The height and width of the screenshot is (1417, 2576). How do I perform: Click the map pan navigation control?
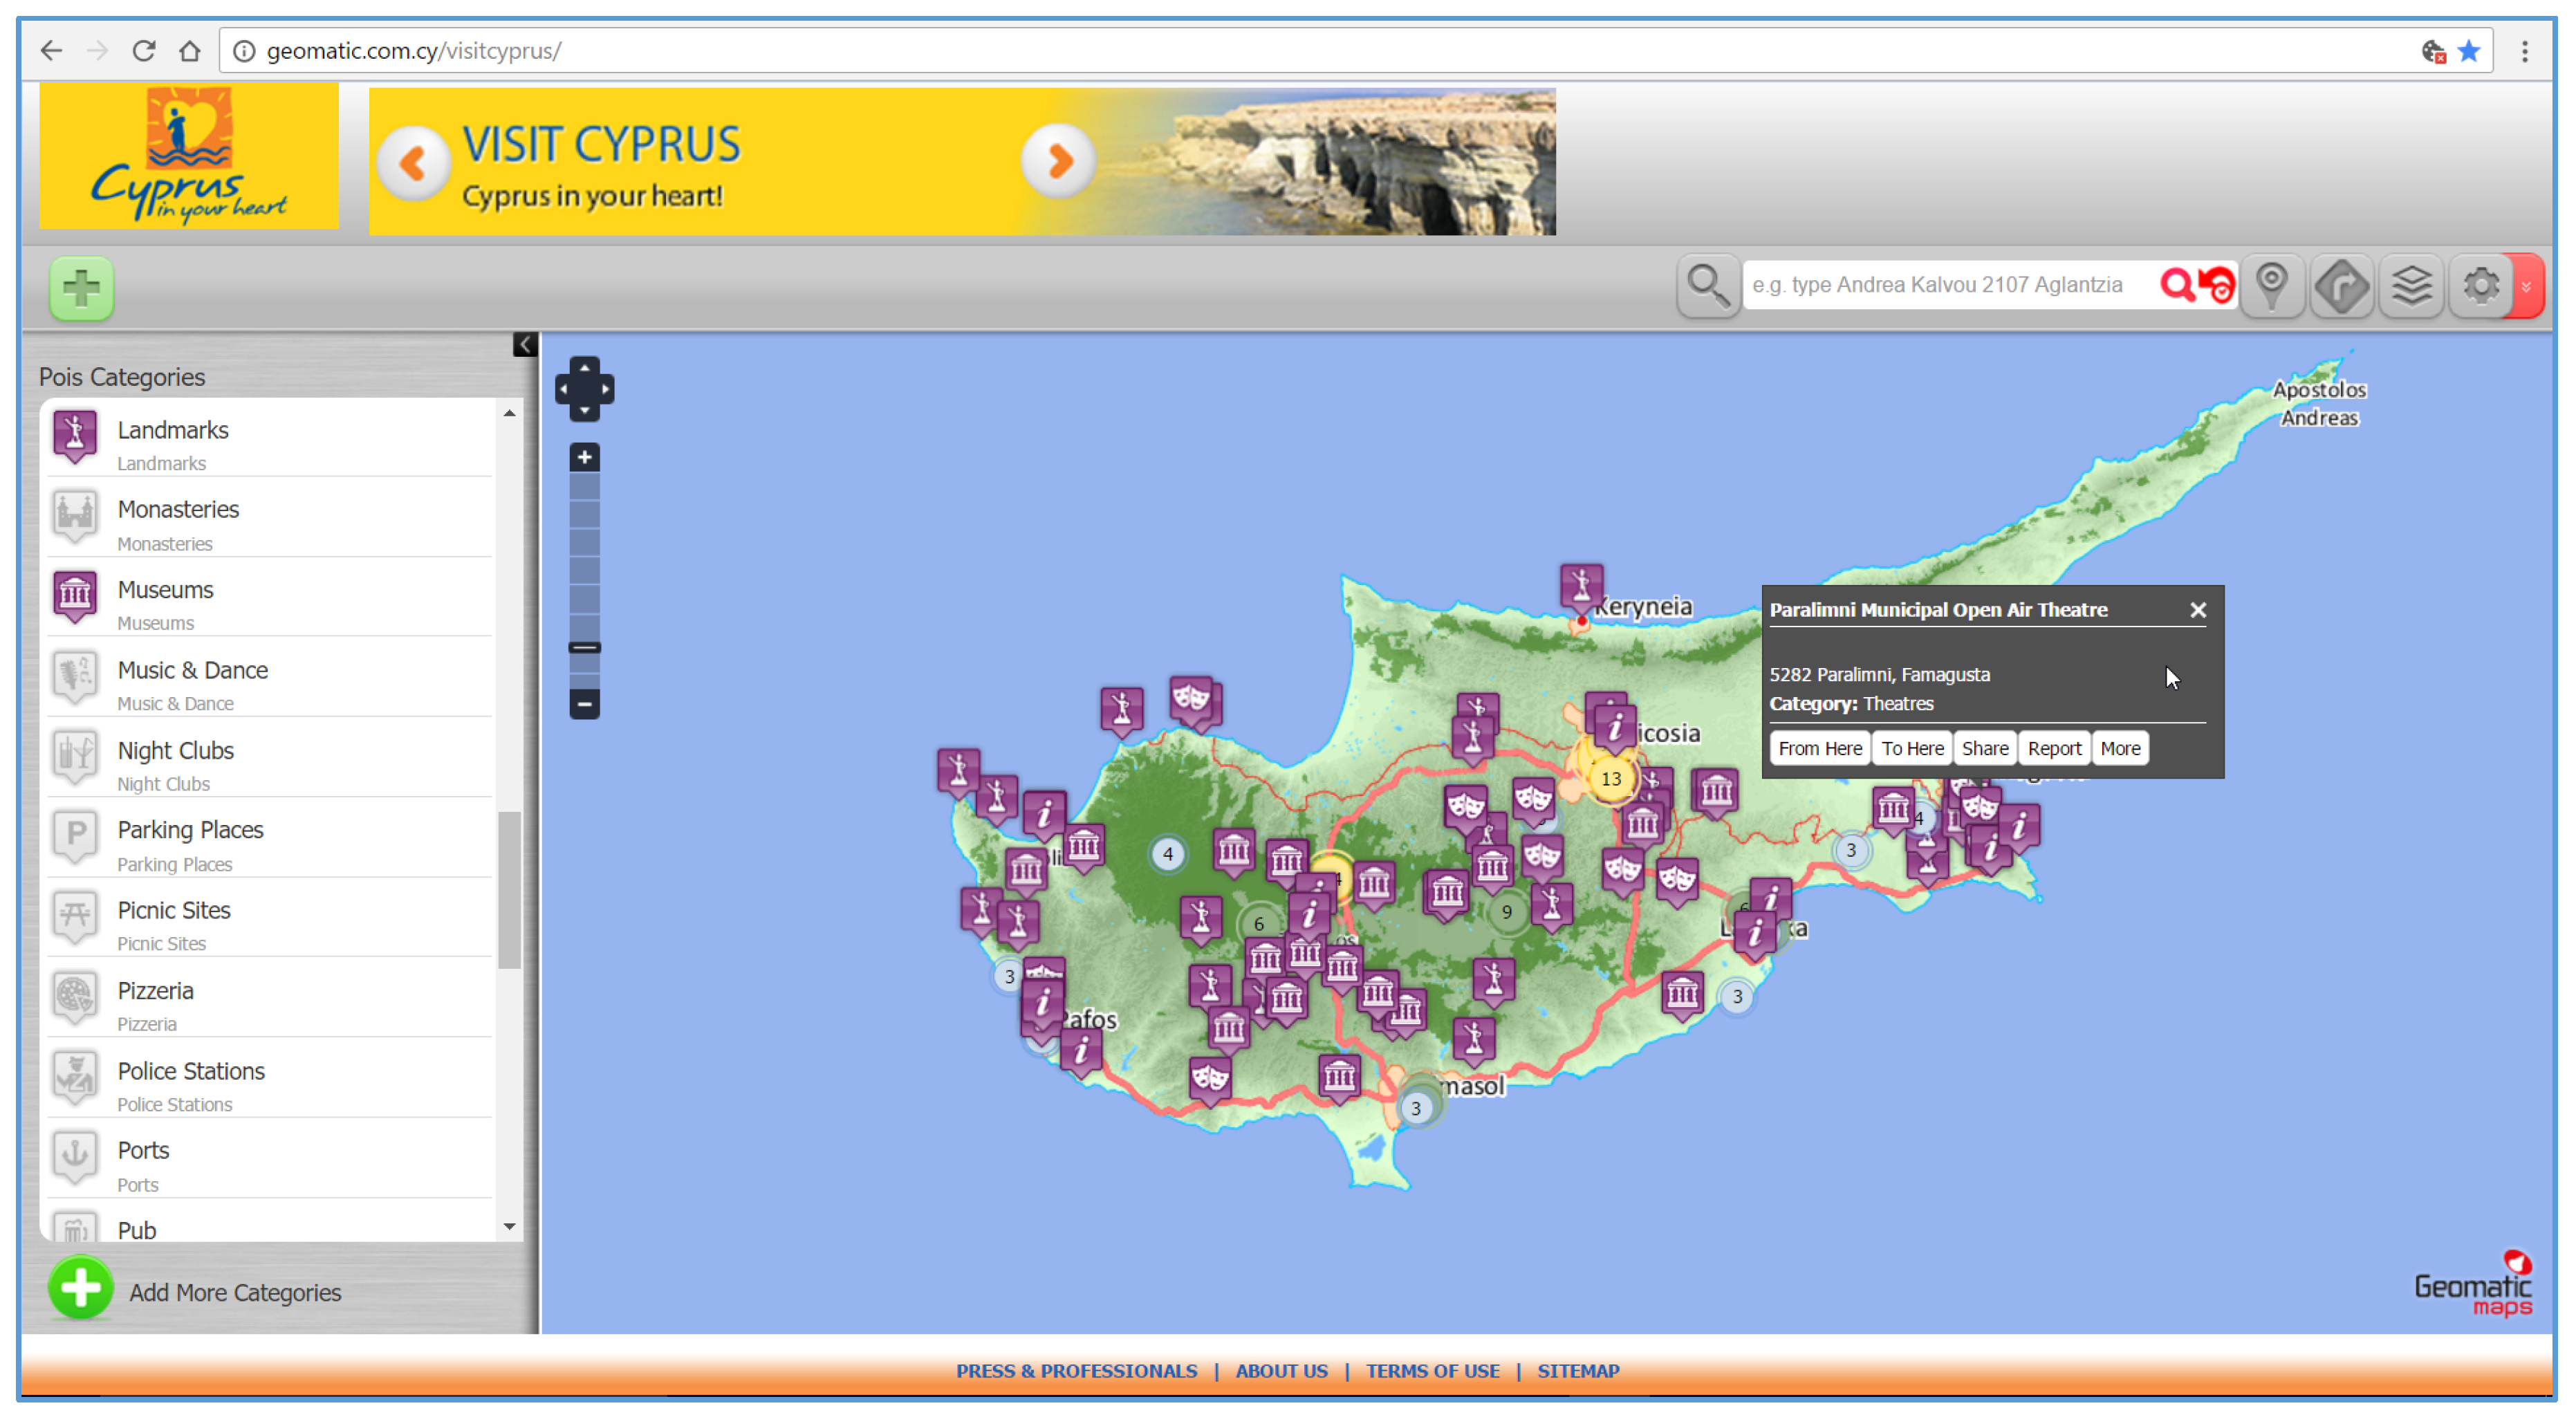585,389
